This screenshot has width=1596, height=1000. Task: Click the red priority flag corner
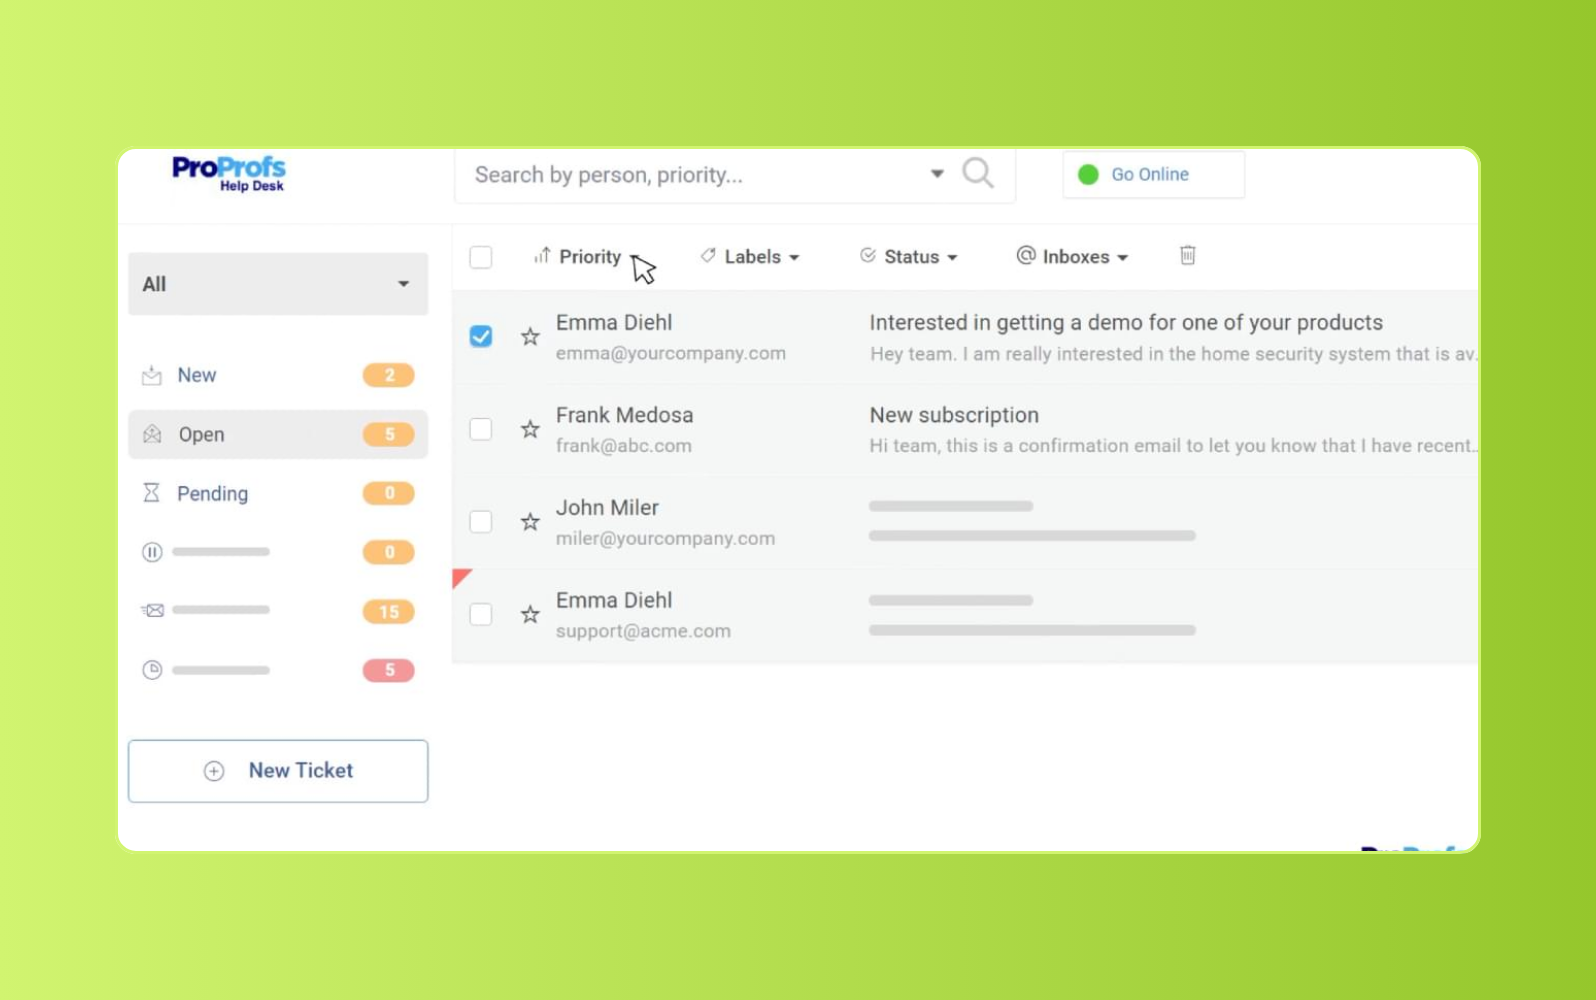tap(459, 576)
